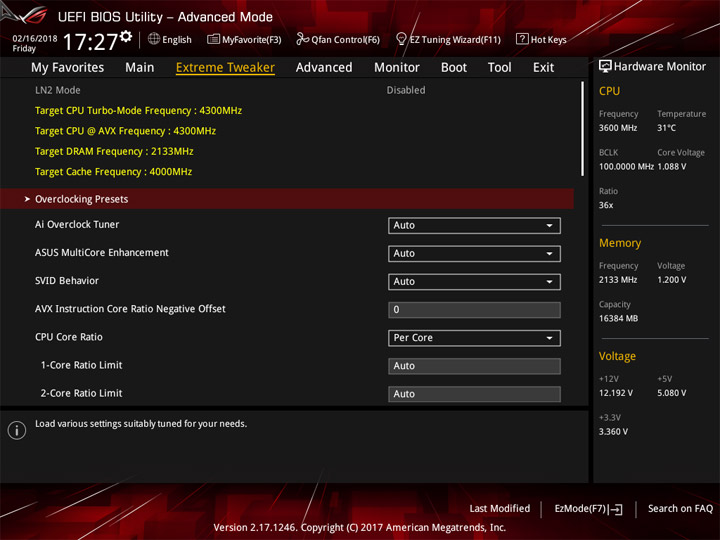Click CPU frequency 3600 MHz value
This screenshot has height=540, width=720.
618,128
